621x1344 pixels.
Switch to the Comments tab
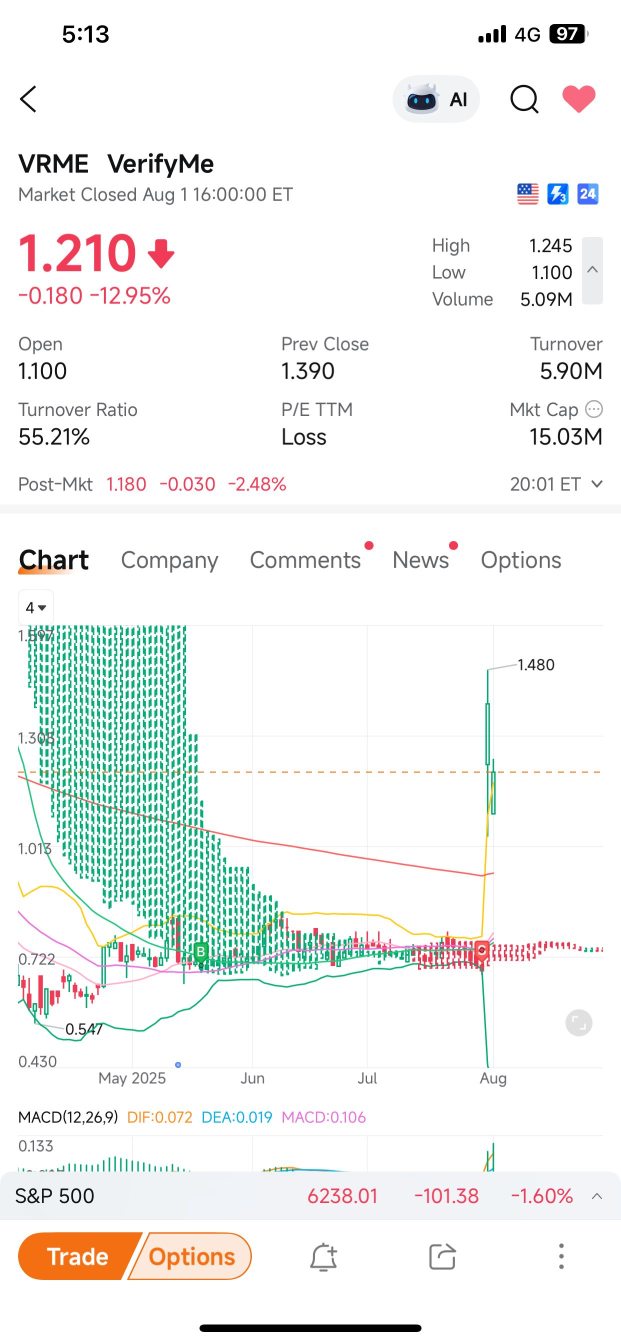click(x=305, y=560)
